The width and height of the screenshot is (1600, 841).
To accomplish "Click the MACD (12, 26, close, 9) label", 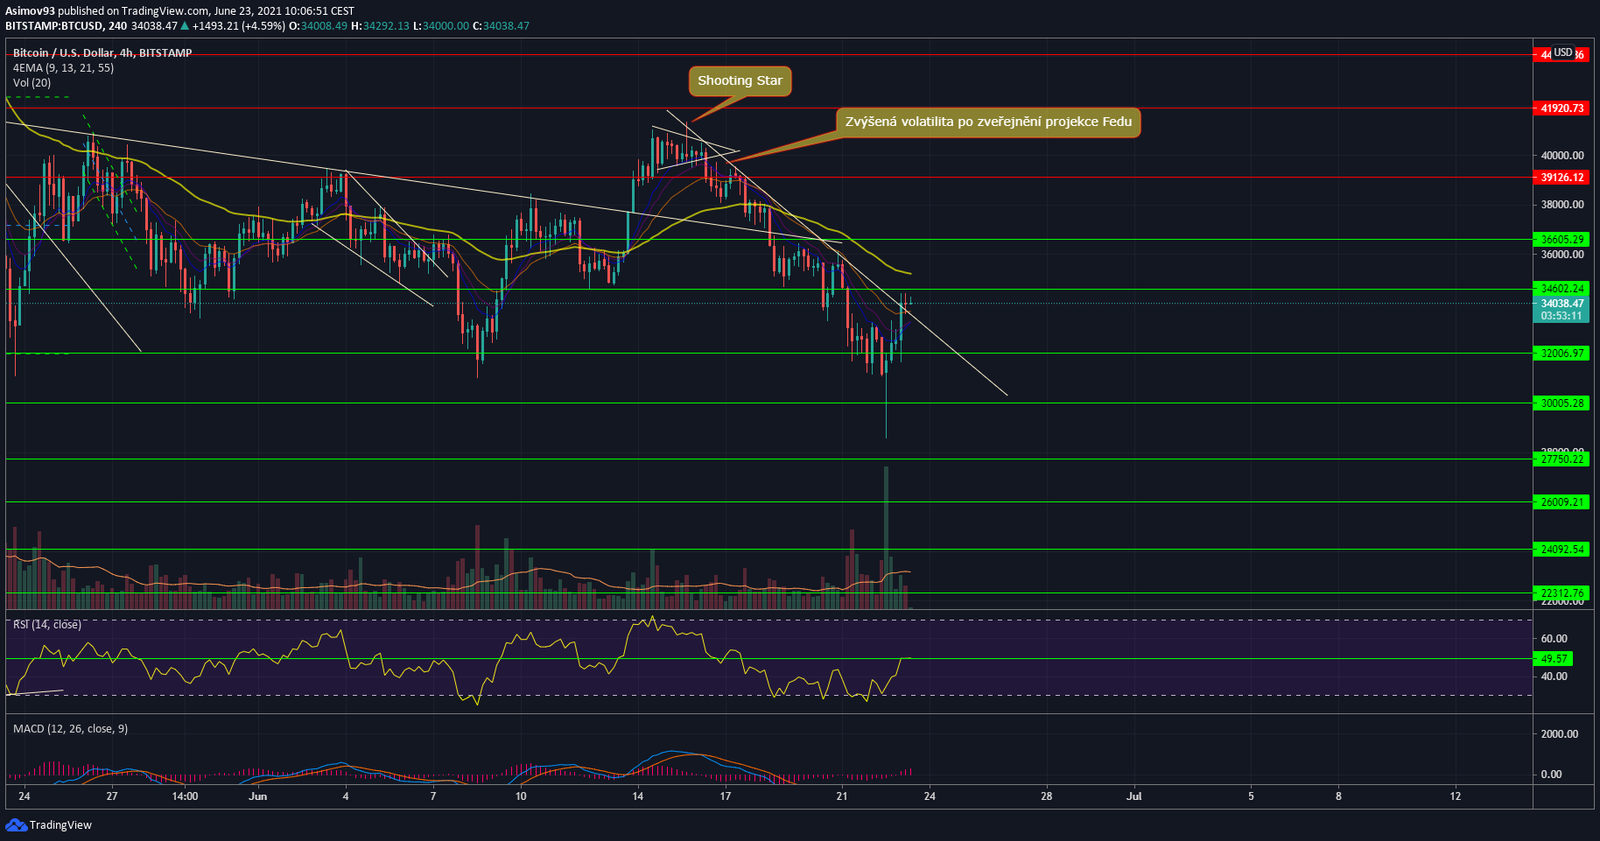I will (x=70, y=728).
